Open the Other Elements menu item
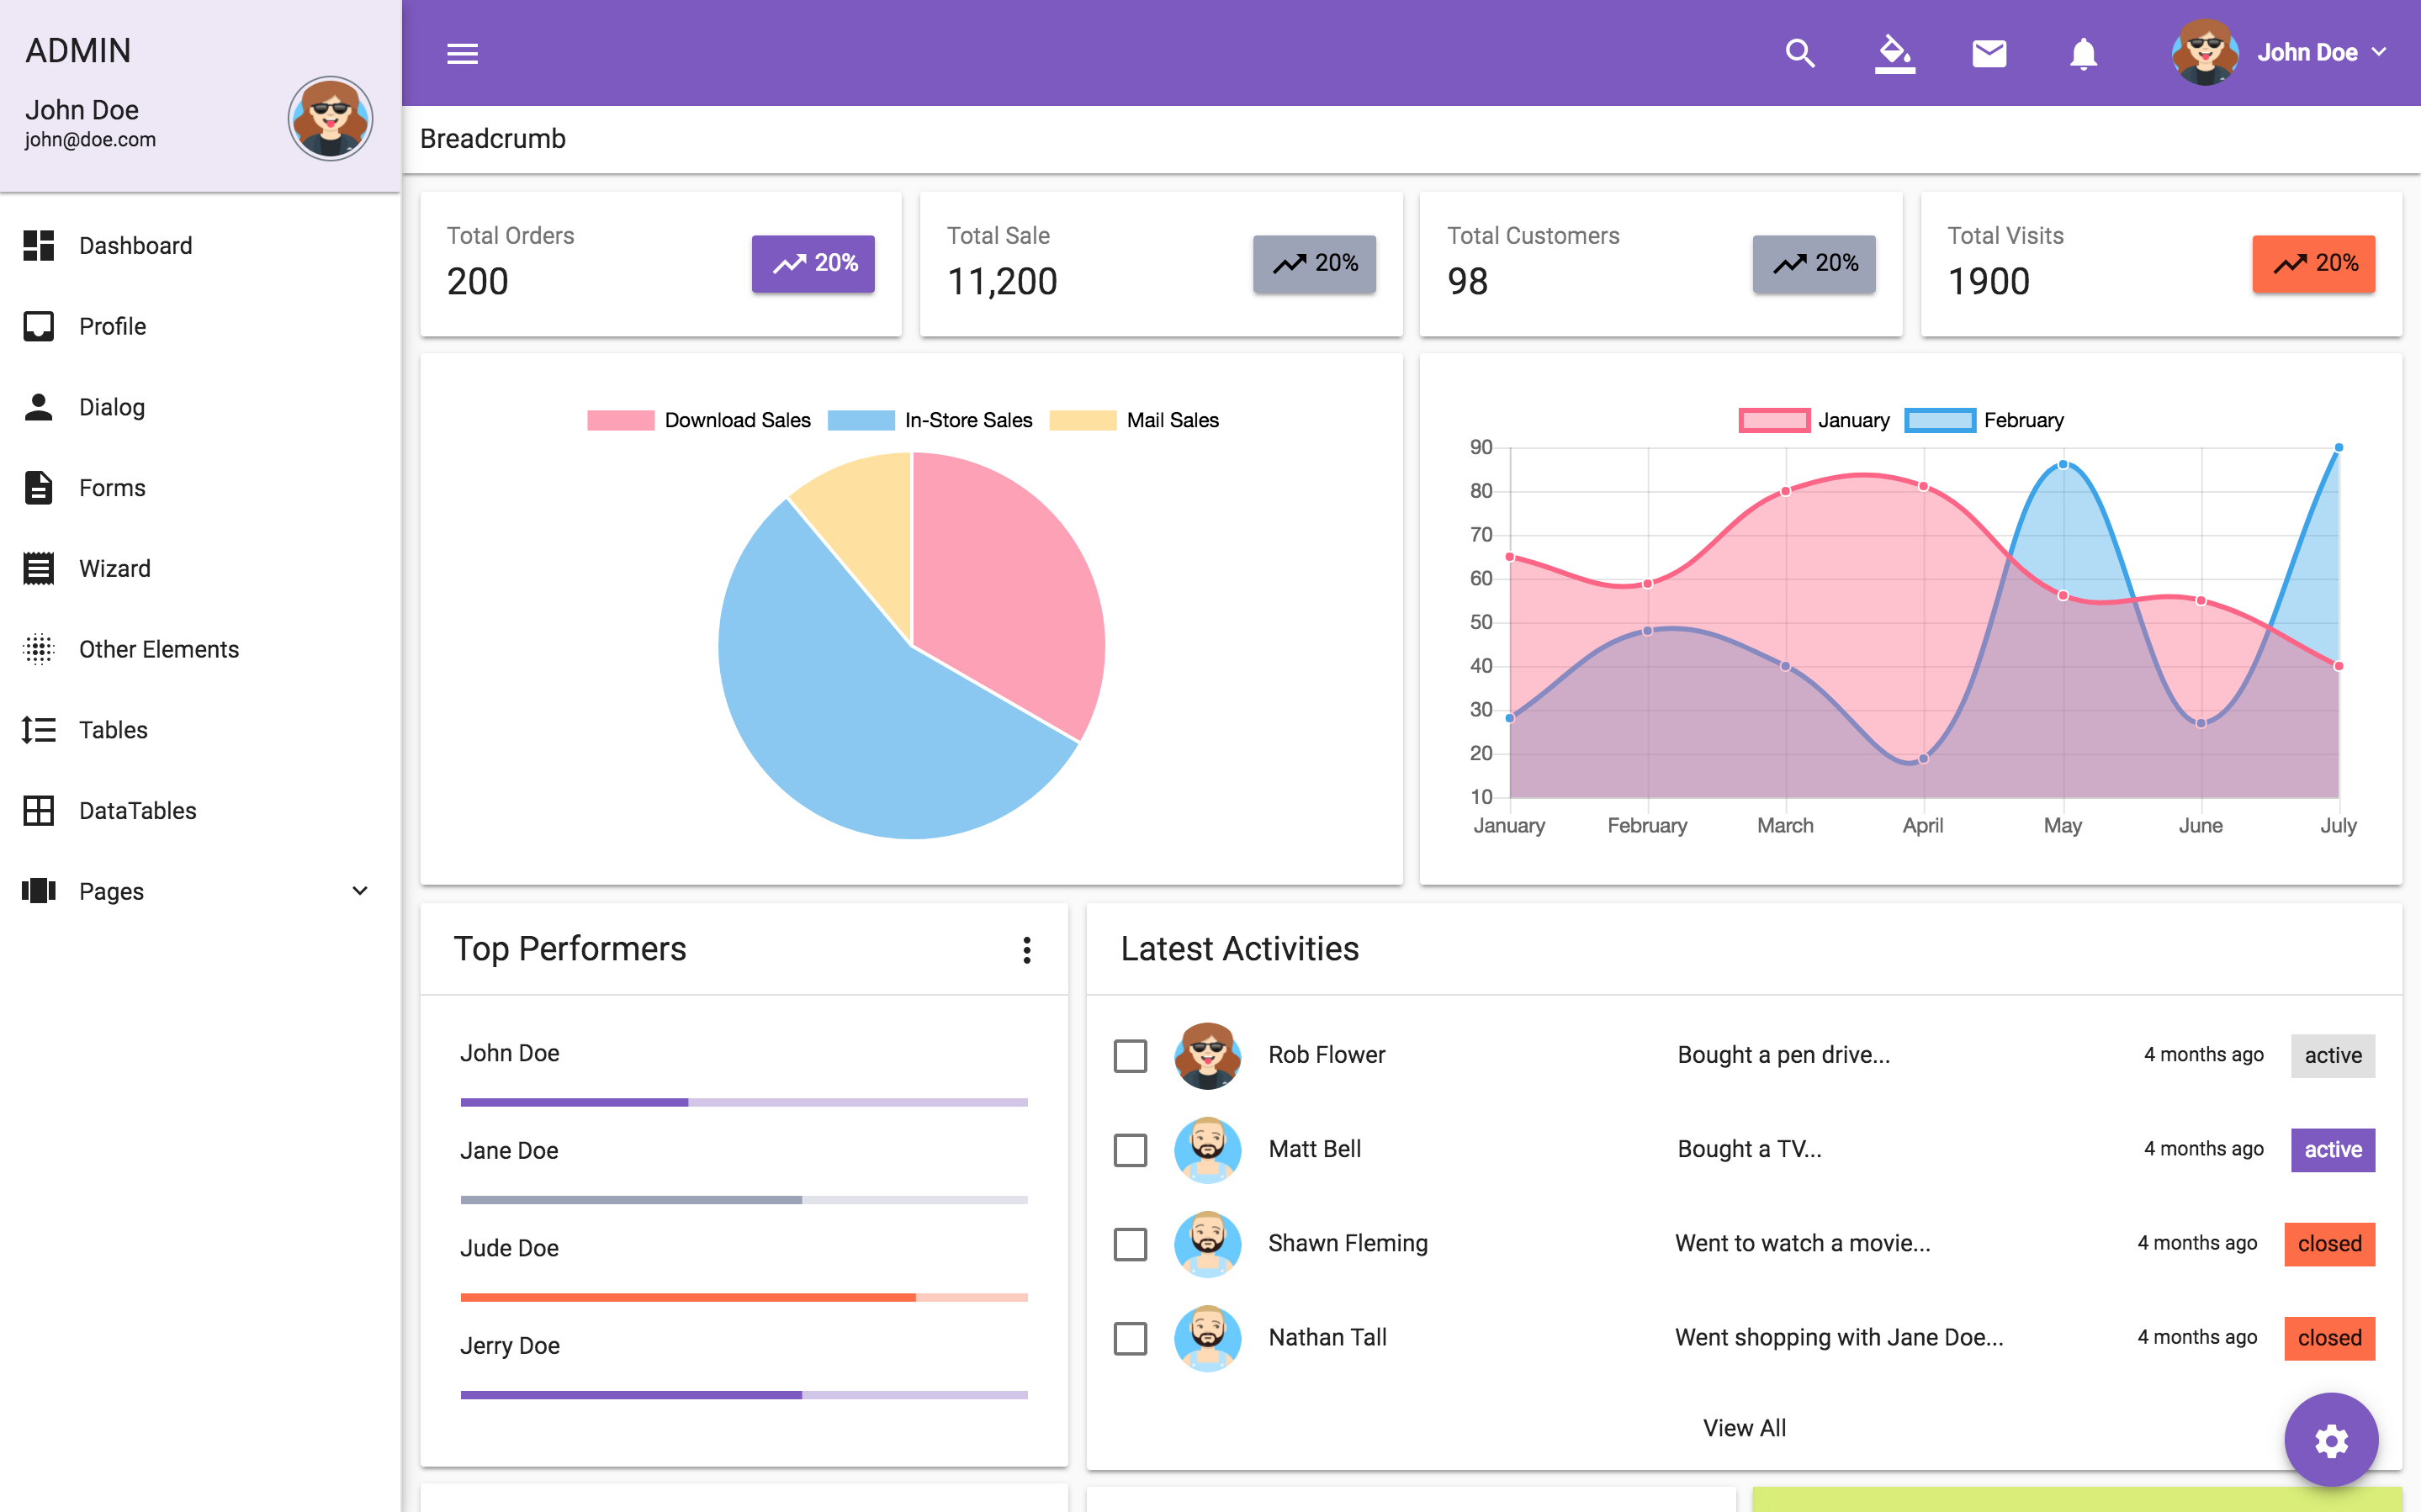The image size is (2421, 1512). (x=200, y=649)
